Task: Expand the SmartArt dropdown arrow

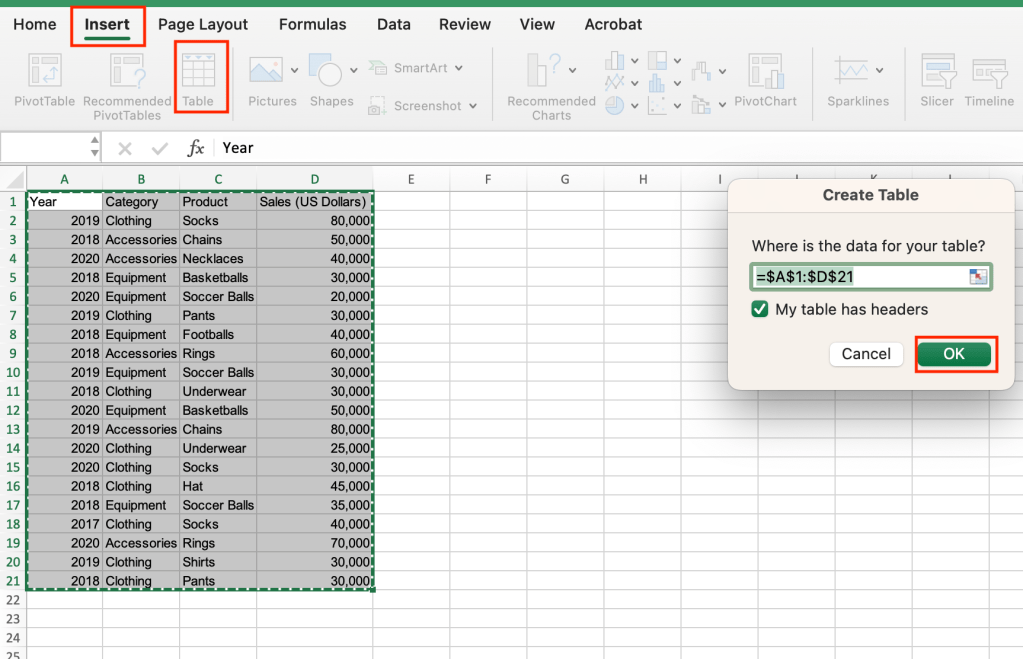Action: pyautogui.click(x=459, y=68)
